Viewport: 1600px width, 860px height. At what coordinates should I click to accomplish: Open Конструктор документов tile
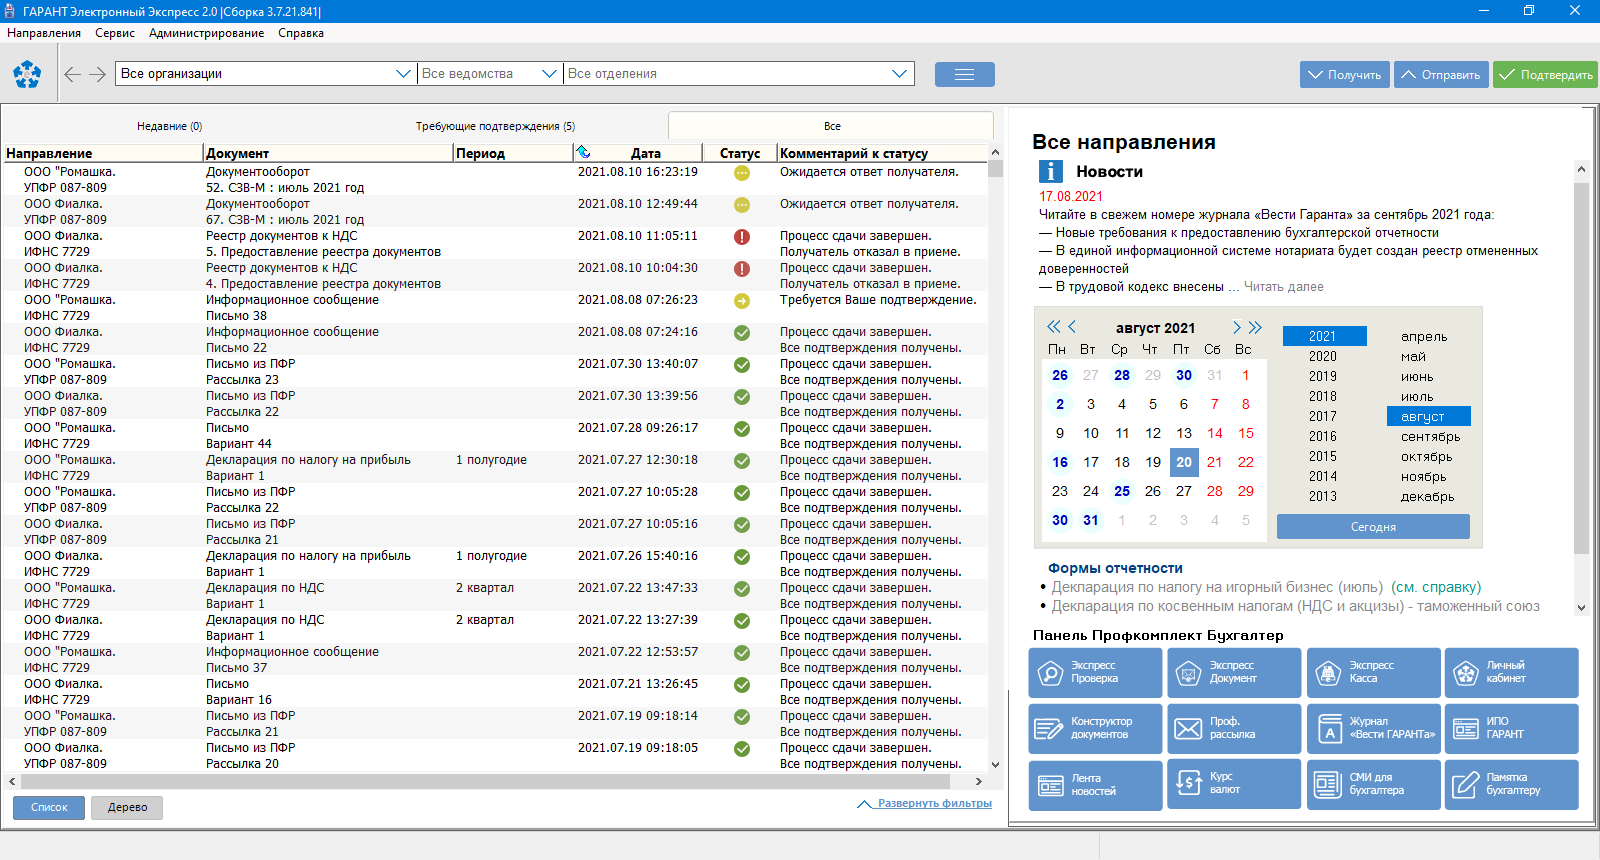[1095, 728]
